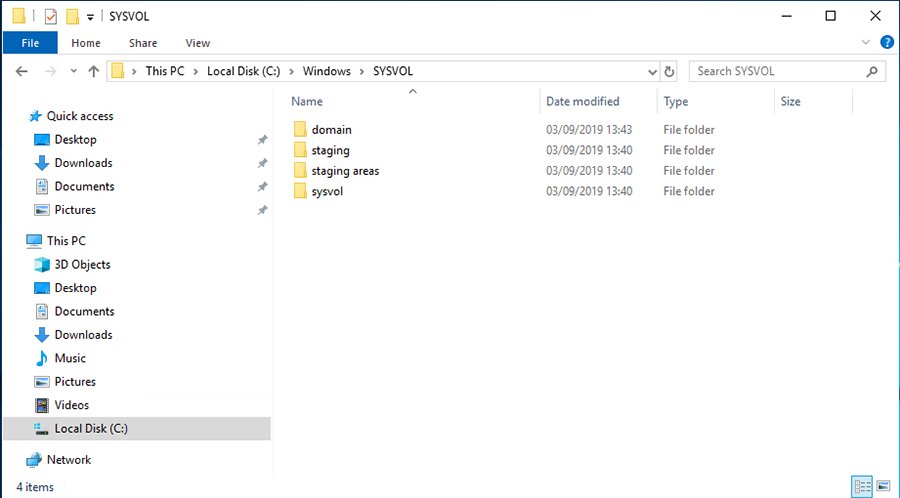
Task: Click the Up arrow navigation button
Action: coord(94,71)
